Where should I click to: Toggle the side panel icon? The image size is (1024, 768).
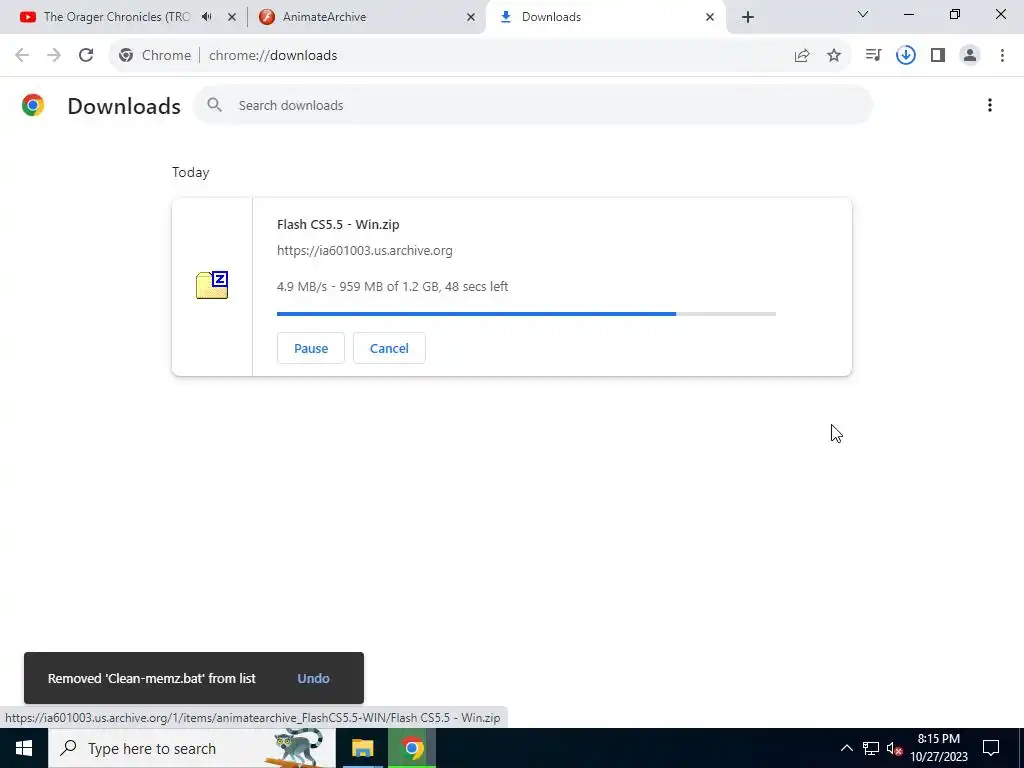938,56
